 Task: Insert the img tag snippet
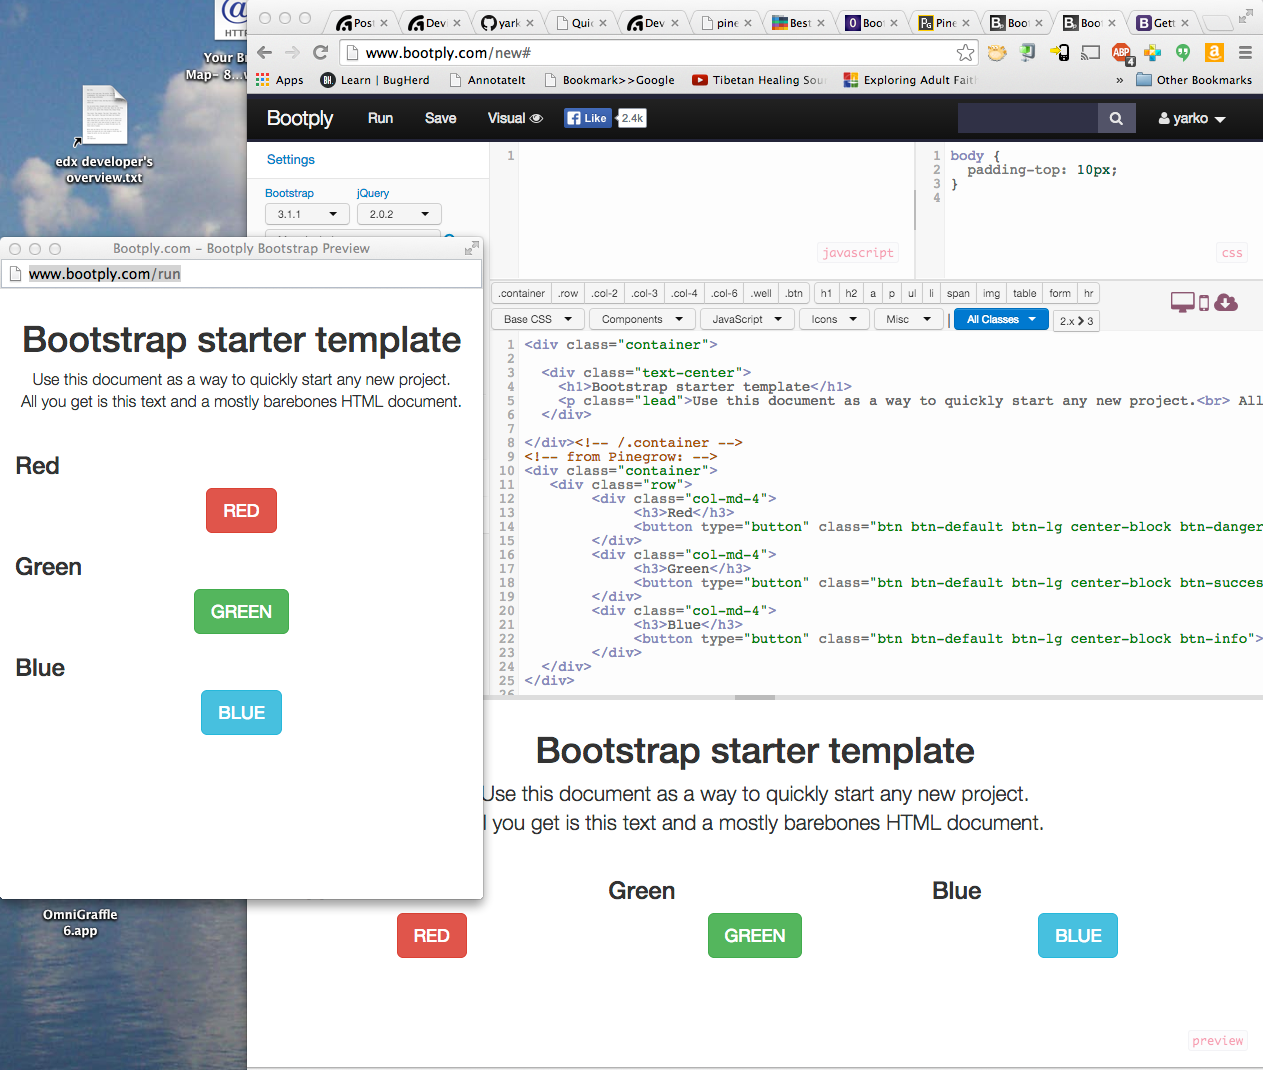pos(991,293)
